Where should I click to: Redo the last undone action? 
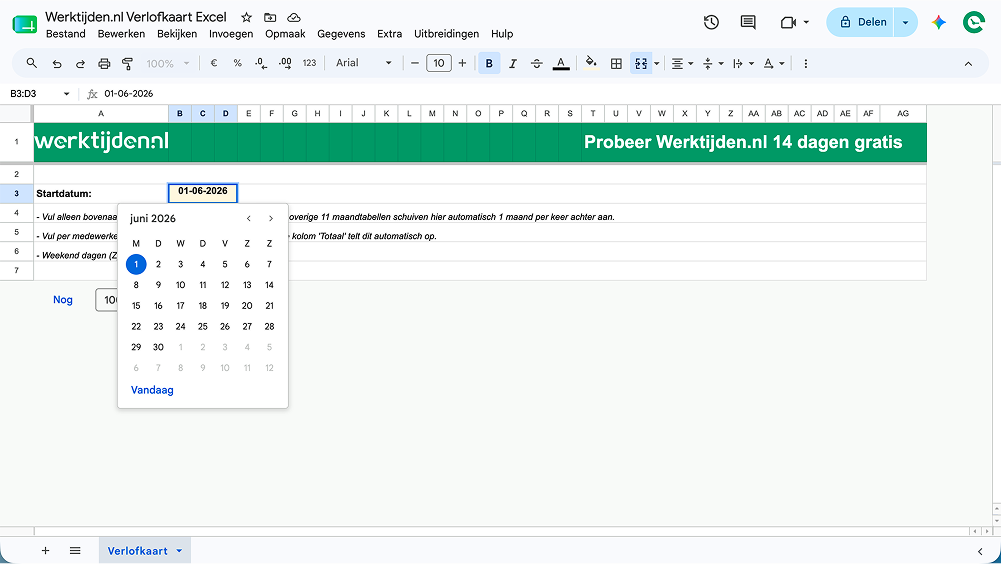point(80,63)
